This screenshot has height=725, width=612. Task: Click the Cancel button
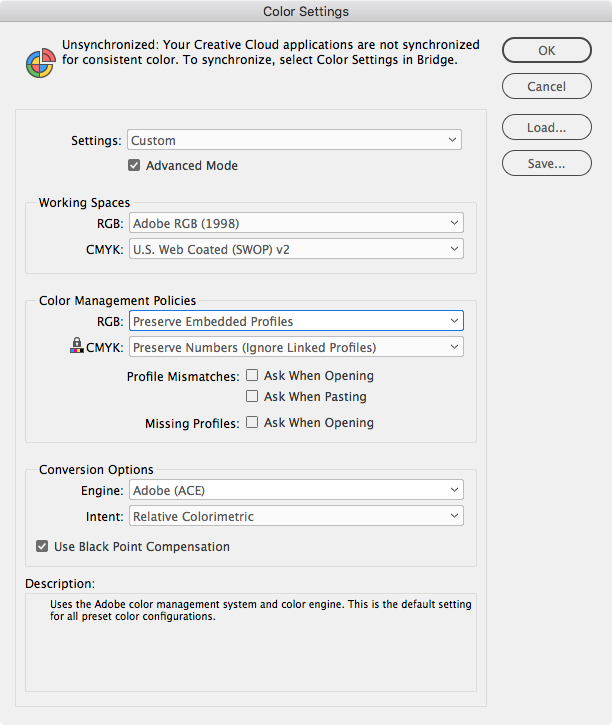click(x=546, y=86)
